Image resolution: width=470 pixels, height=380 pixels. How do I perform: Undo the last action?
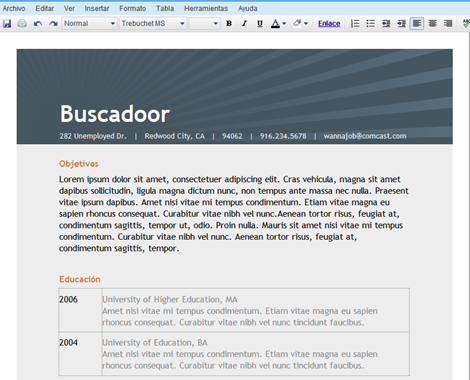(x=38, y=24)
